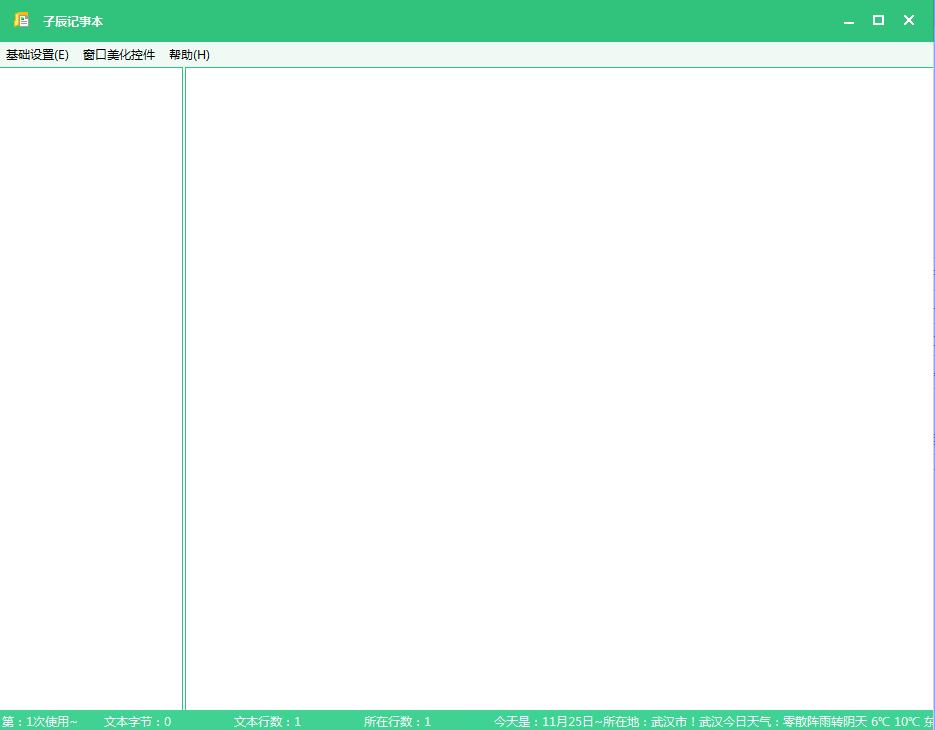Image resolution: width=935 pixels, height=730 pixels.
Task: Click the 第:1次使用 usage counter in status bar
Action: (40, 721)
